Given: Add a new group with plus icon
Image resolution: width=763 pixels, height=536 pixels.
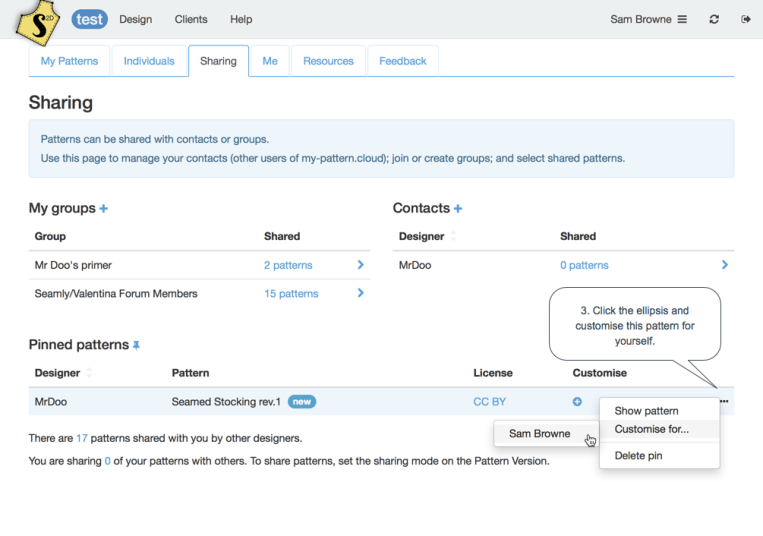Looking at the screenshot, I should (x=104, y=209).
